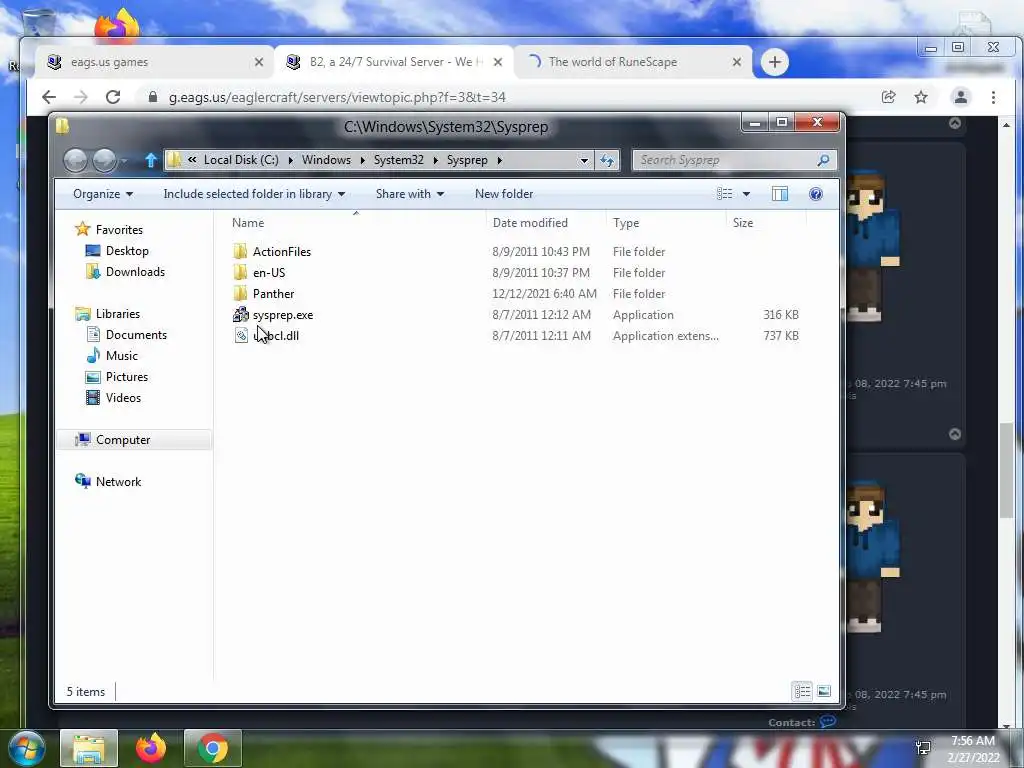The width and height of the screenshot is (1024, 768).
Task: Click the blue Up arrow in Explorer
Action: [150, 160]
